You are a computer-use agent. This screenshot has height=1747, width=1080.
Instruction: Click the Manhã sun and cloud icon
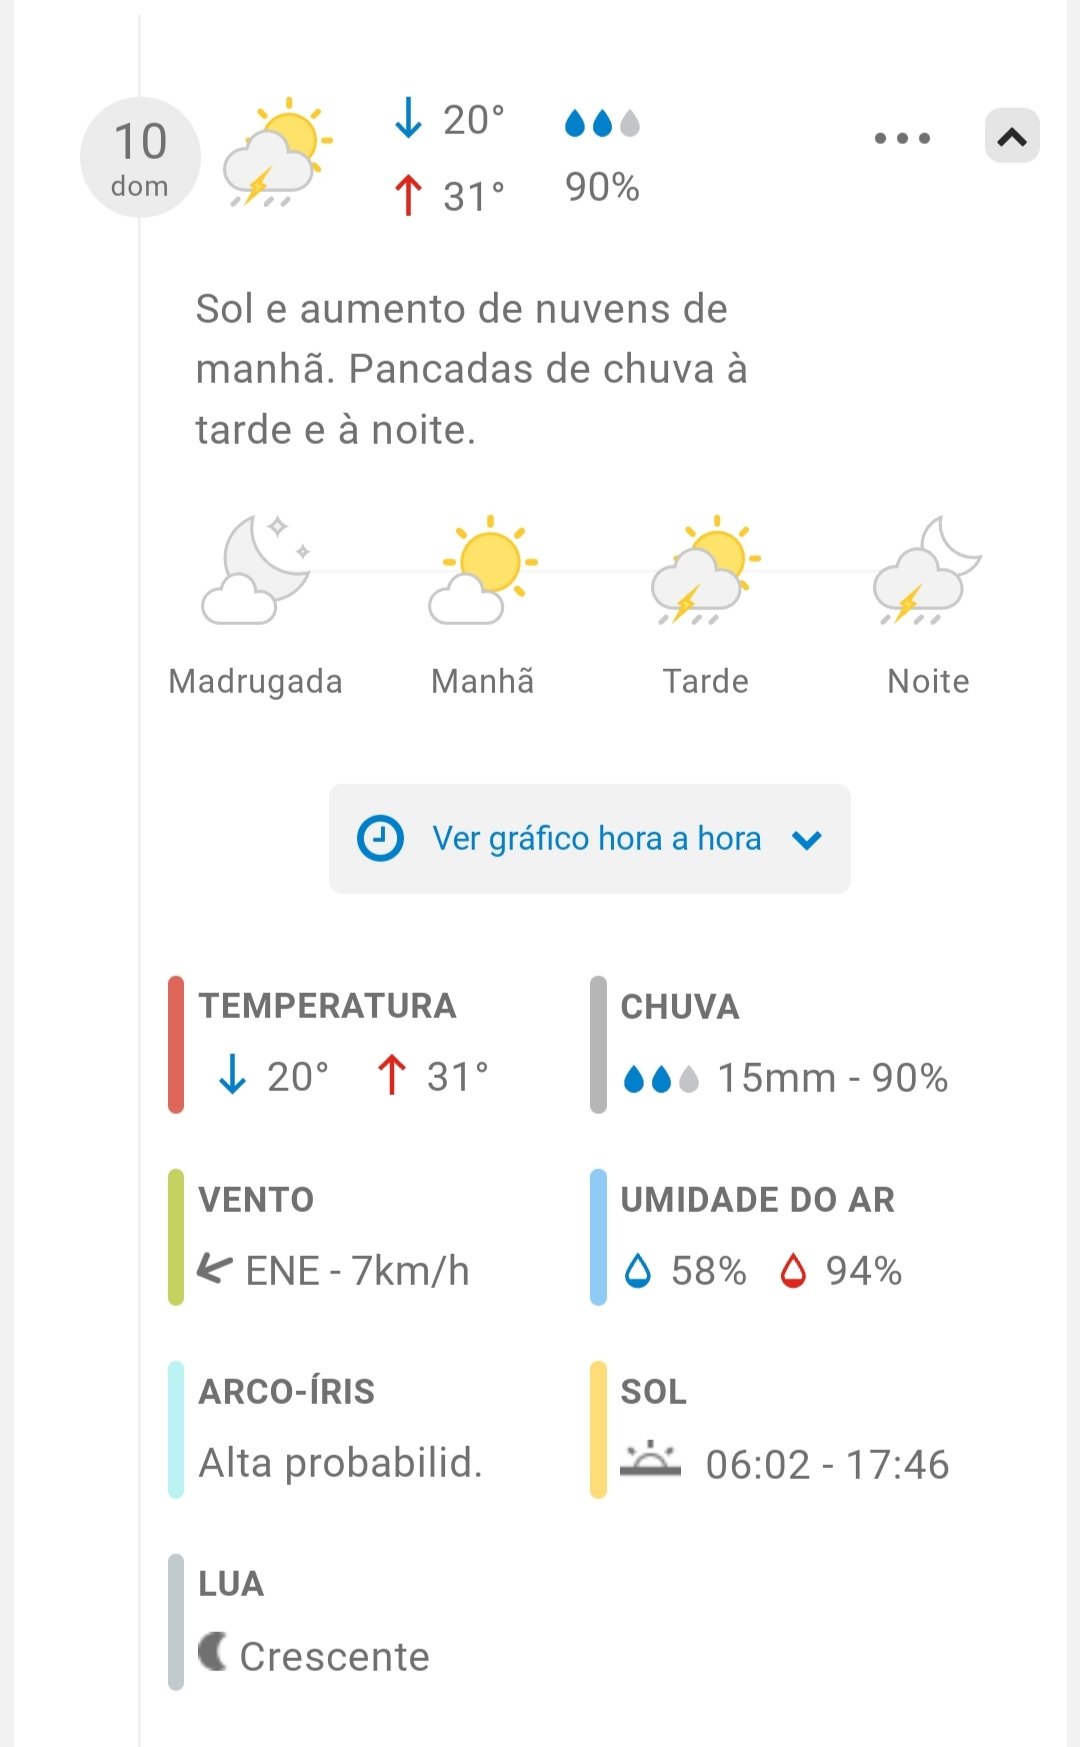point(483,571)
